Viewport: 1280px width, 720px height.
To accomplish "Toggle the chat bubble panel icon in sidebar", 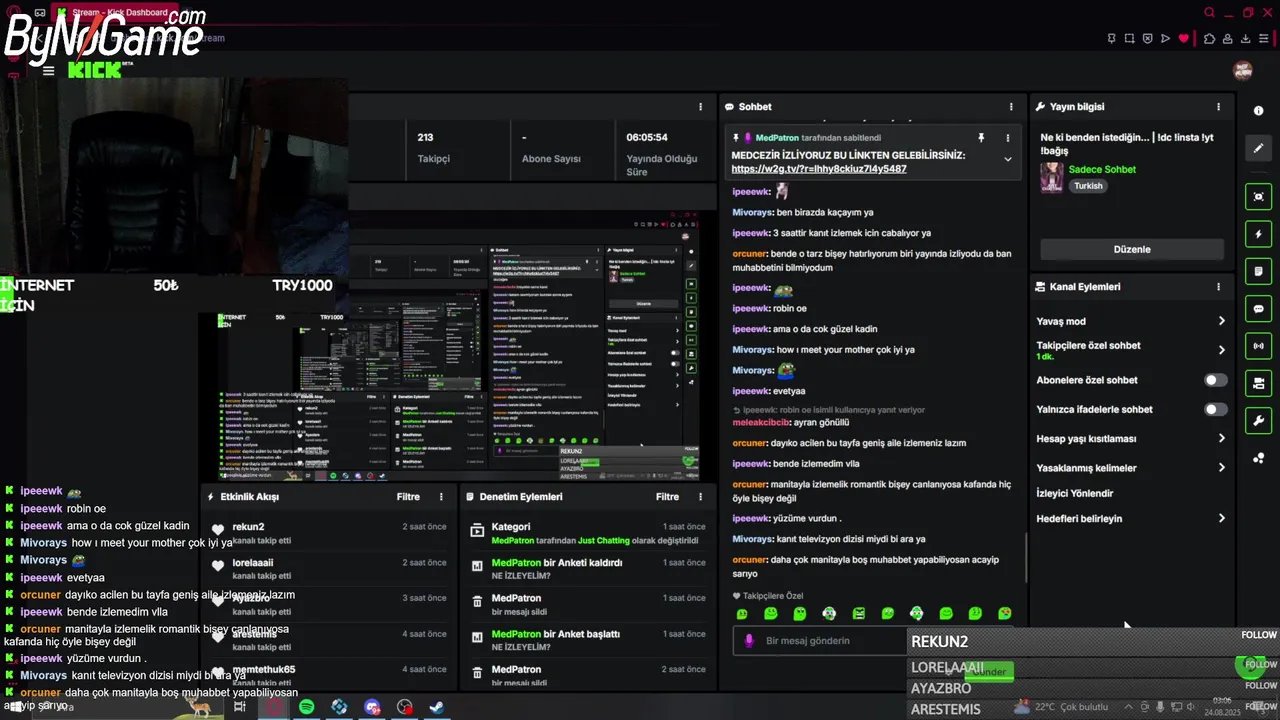I will (x=1258, y=309).
